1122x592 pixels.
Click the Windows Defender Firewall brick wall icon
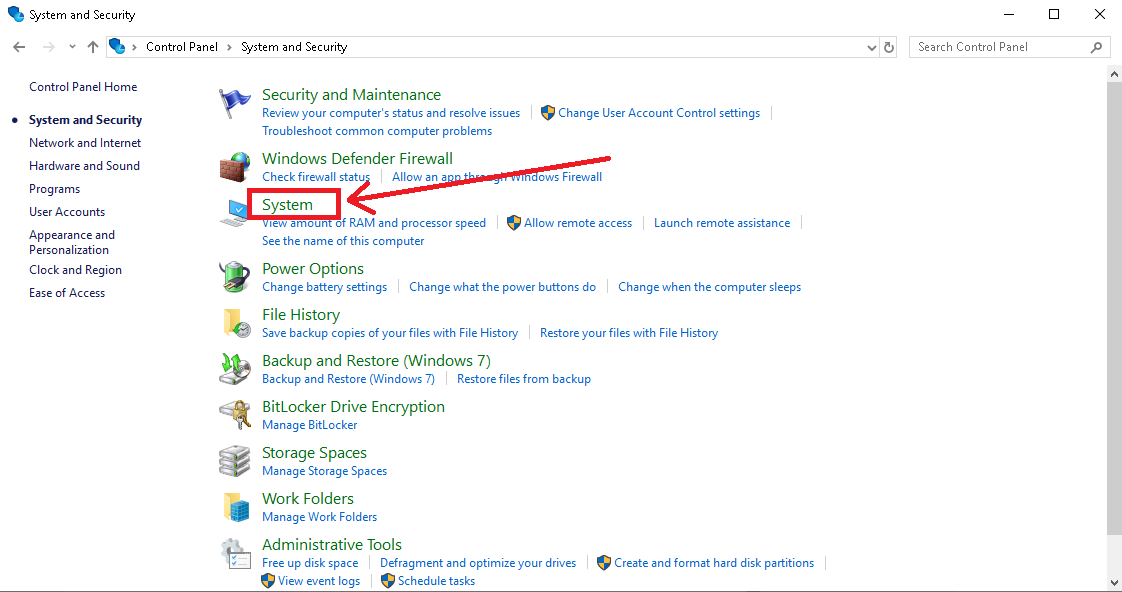(235, 167)
